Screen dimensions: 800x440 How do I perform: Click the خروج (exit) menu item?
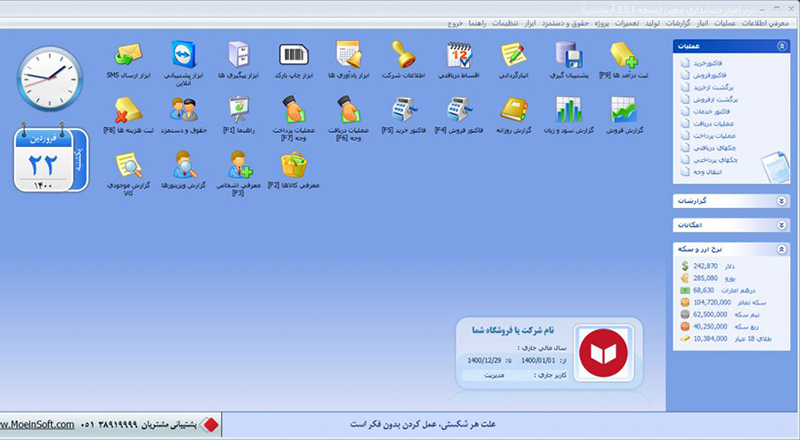click(x=455, y=23)
